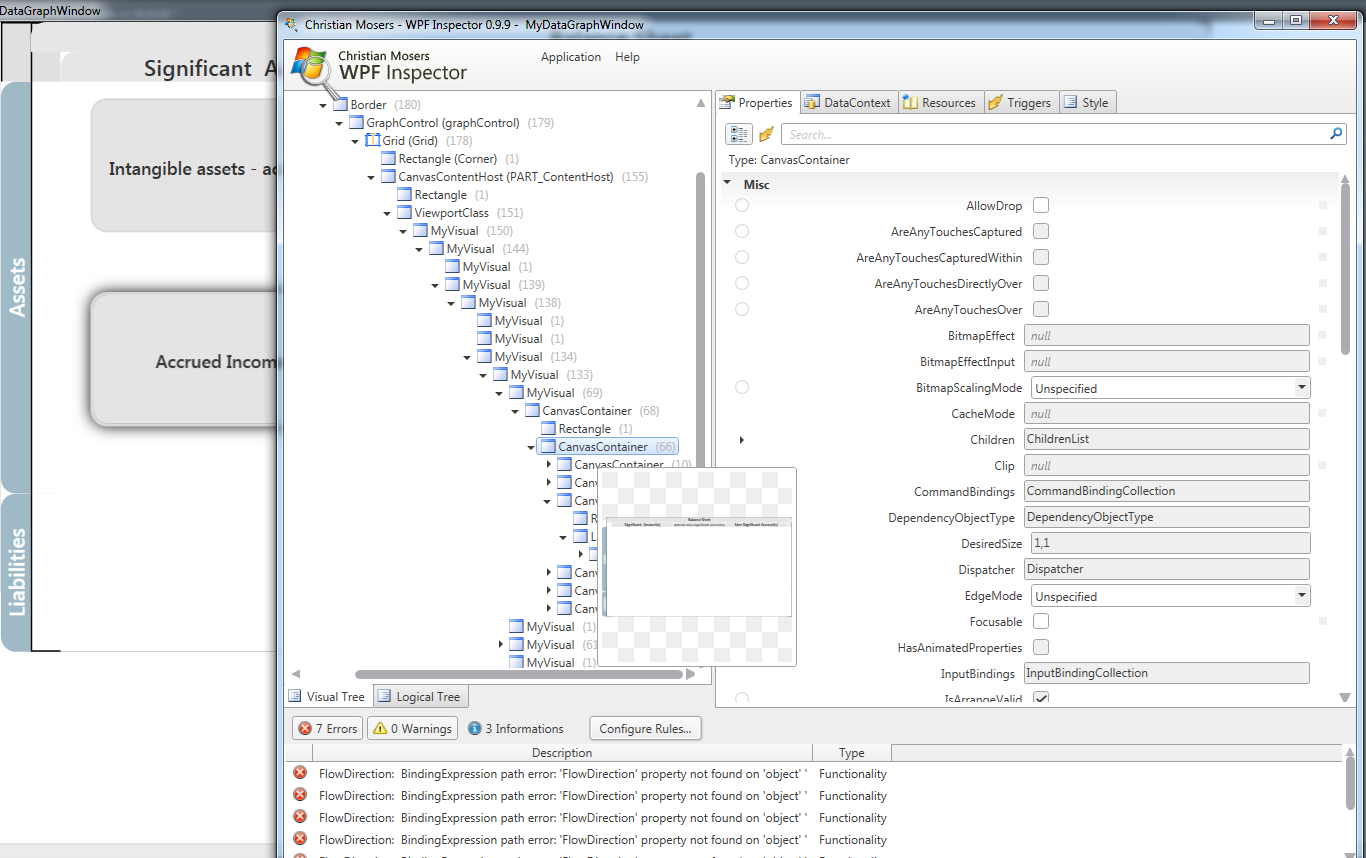This screenshot has height=858, width=1366.
Task: Click Accrued Income box in DataGraphWindow
Action: [183, 361]
